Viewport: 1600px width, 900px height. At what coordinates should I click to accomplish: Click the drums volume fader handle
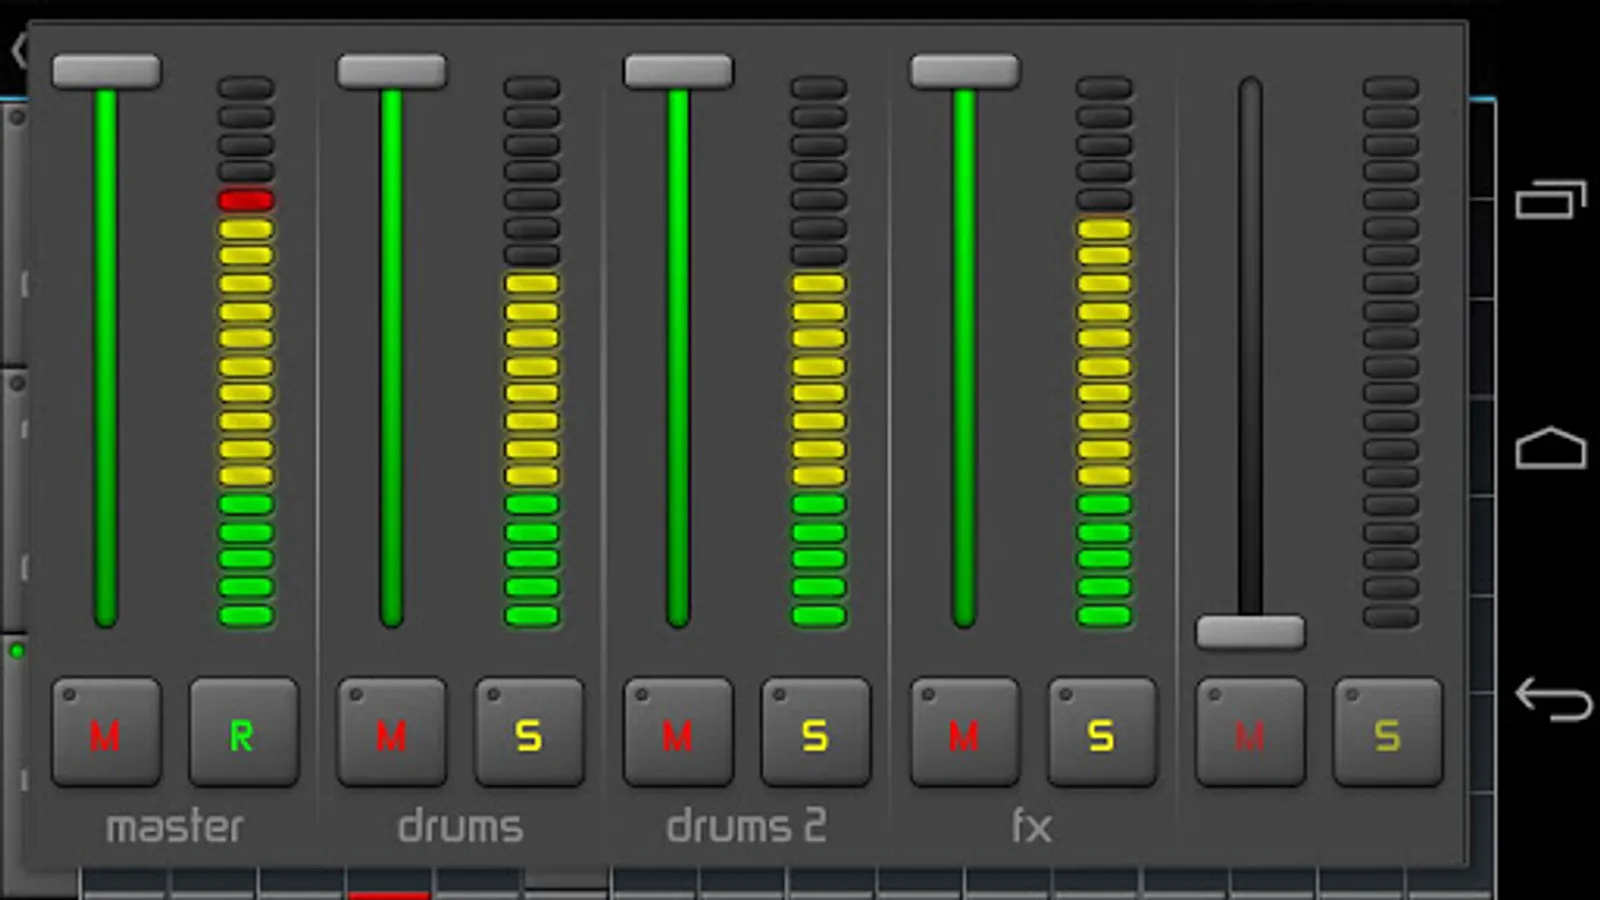tap(392, 72)
